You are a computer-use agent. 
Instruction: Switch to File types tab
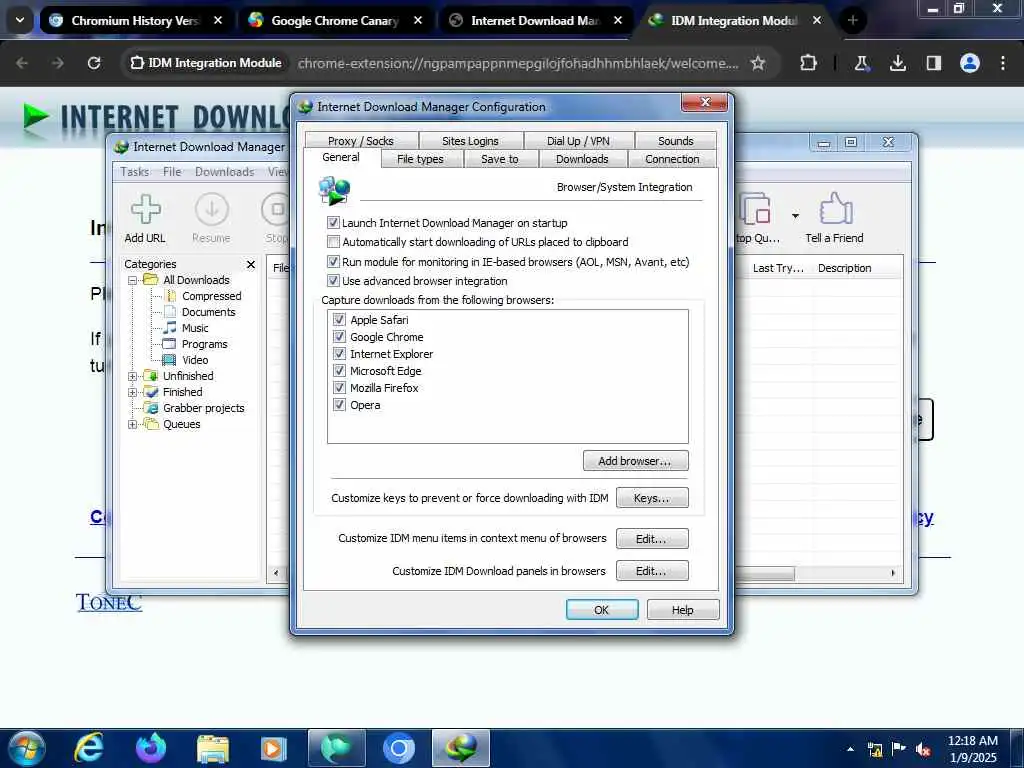pos(420,159)
